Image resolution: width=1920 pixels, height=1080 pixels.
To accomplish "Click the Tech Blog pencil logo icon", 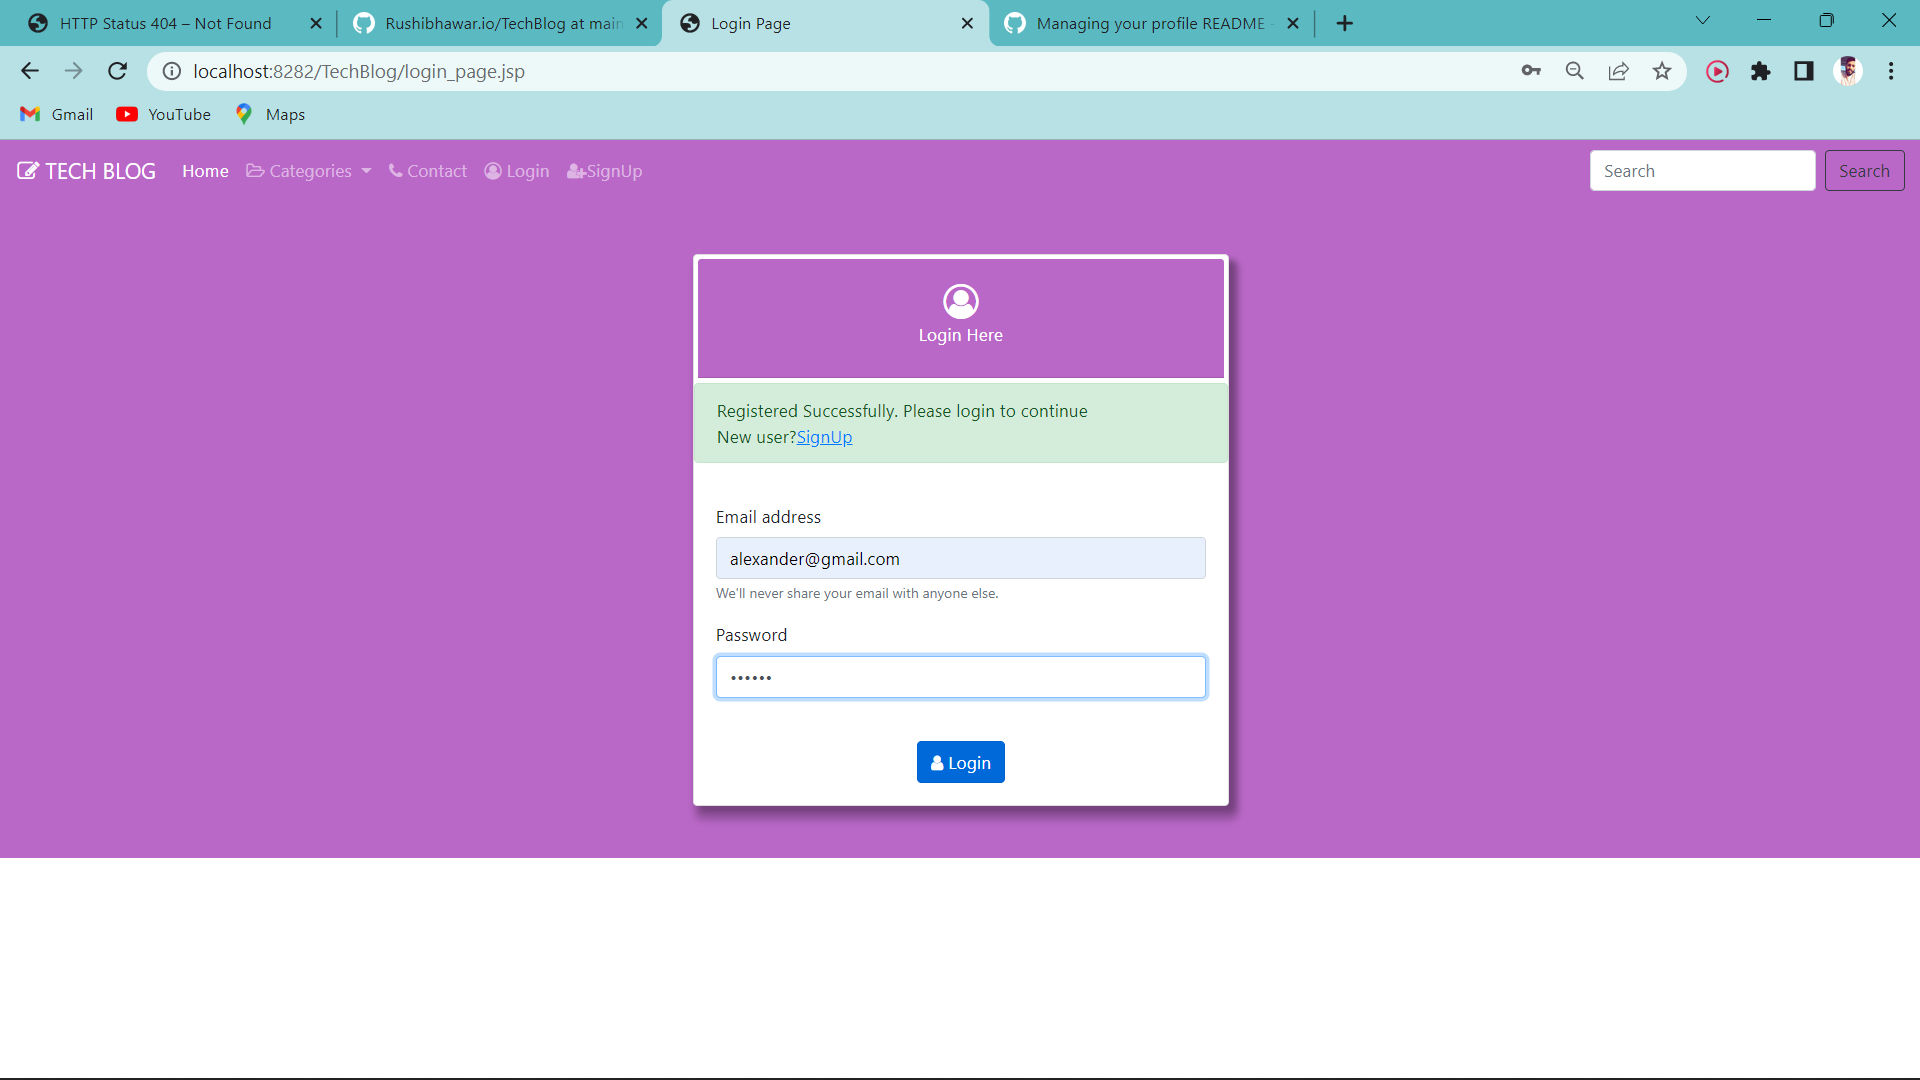I will [27, 170].
